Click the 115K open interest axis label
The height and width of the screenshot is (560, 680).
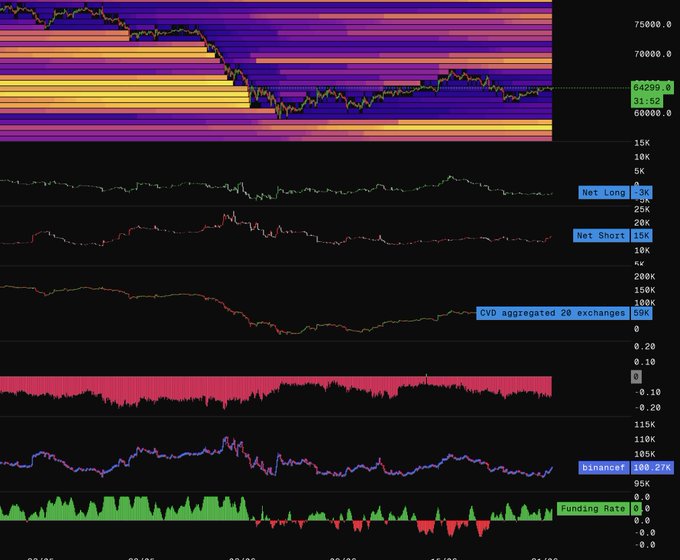[x=644, y=425]
